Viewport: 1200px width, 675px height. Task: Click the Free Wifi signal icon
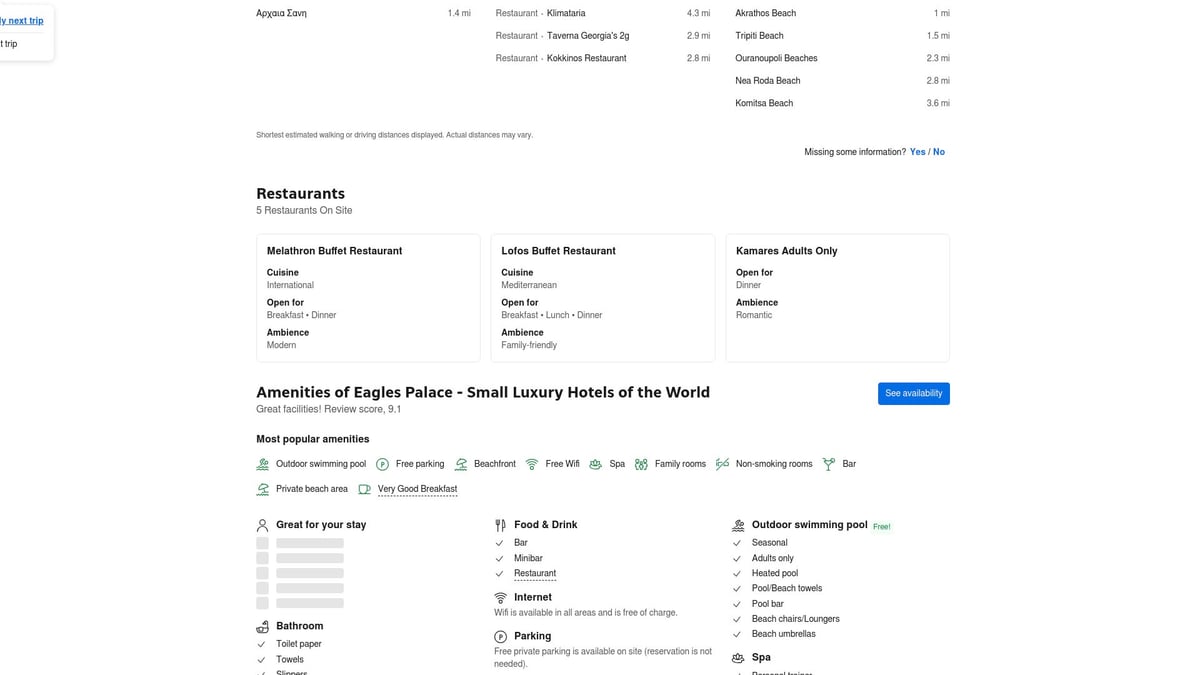[x=532, y=464]
